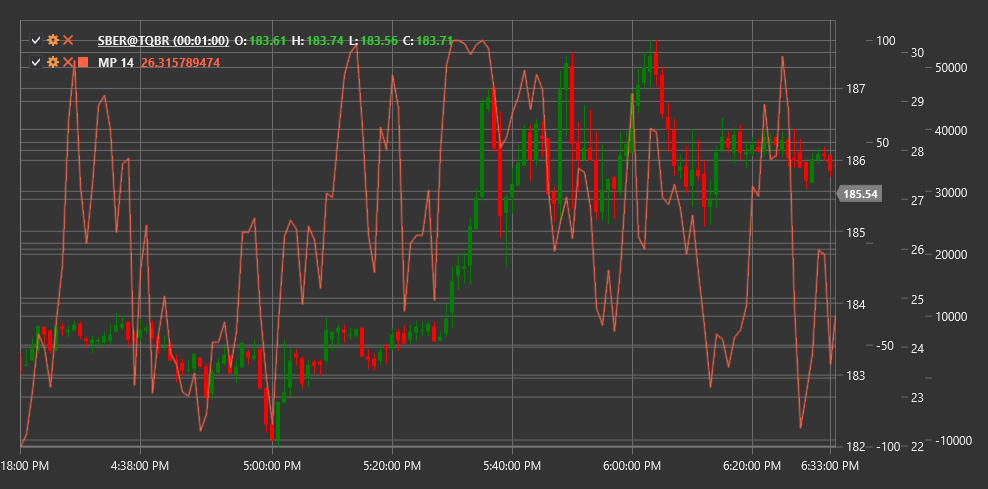Click MP 14 orange color swatch

(83, 62)
